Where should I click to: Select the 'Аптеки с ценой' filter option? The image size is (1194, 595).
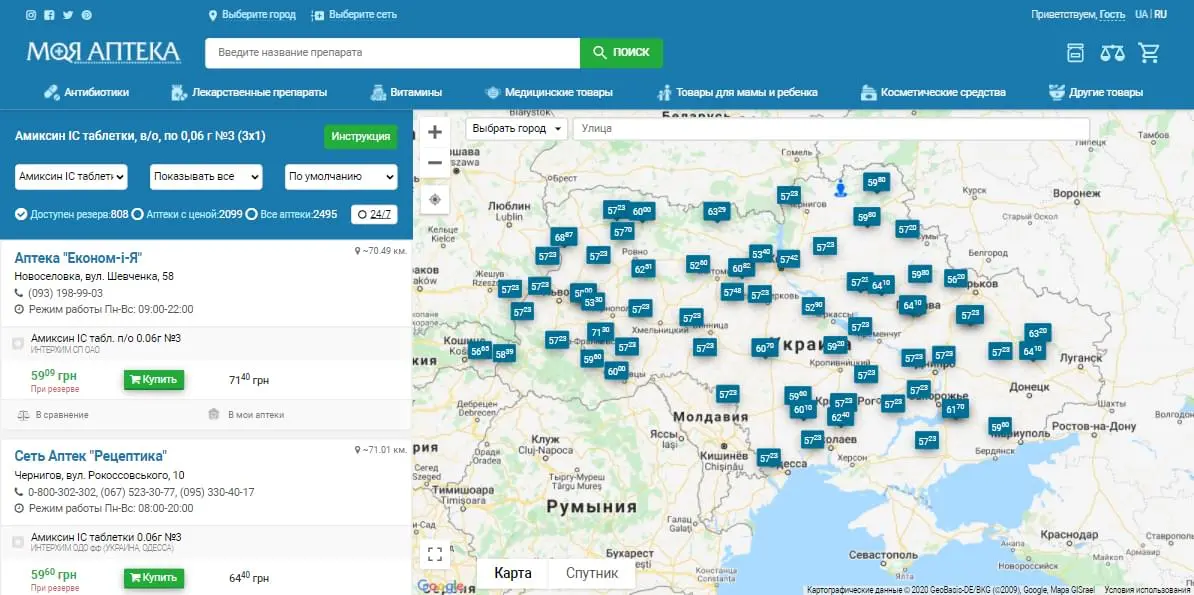pyautogui.click(x=138, y=214)
